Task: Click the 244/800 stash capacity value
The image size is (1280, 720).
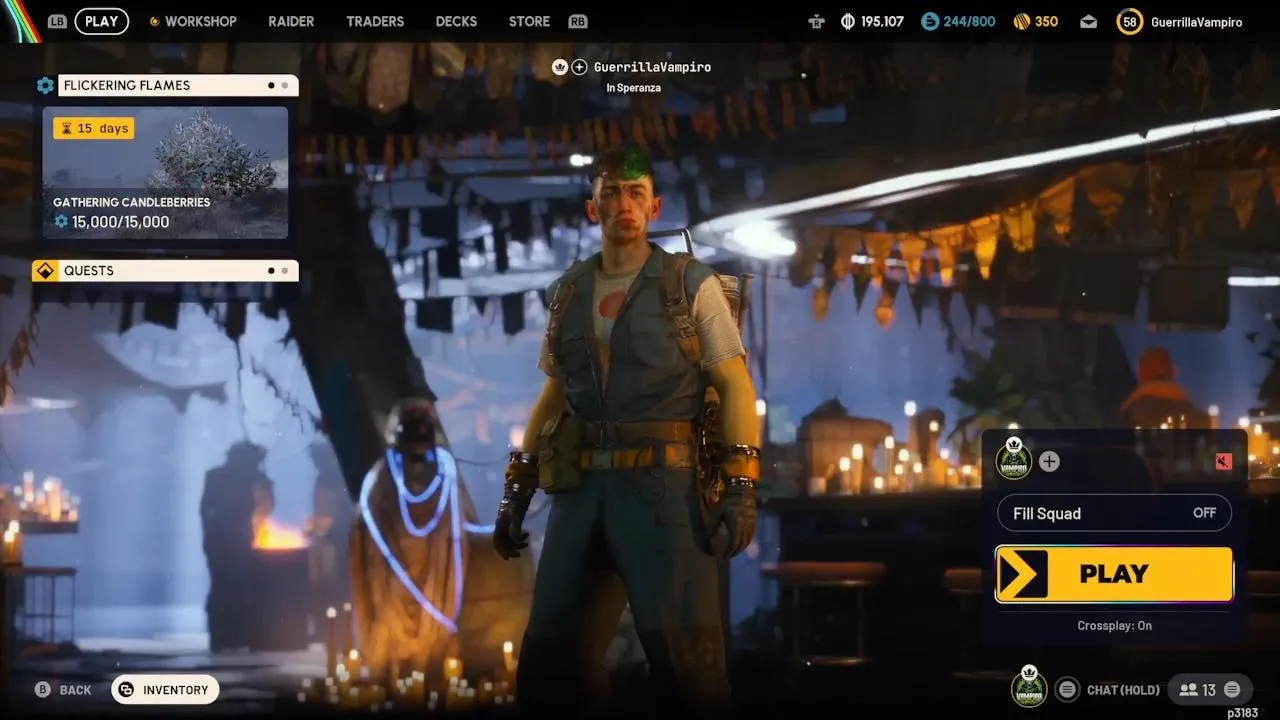Action: click(x=969, y=21)
